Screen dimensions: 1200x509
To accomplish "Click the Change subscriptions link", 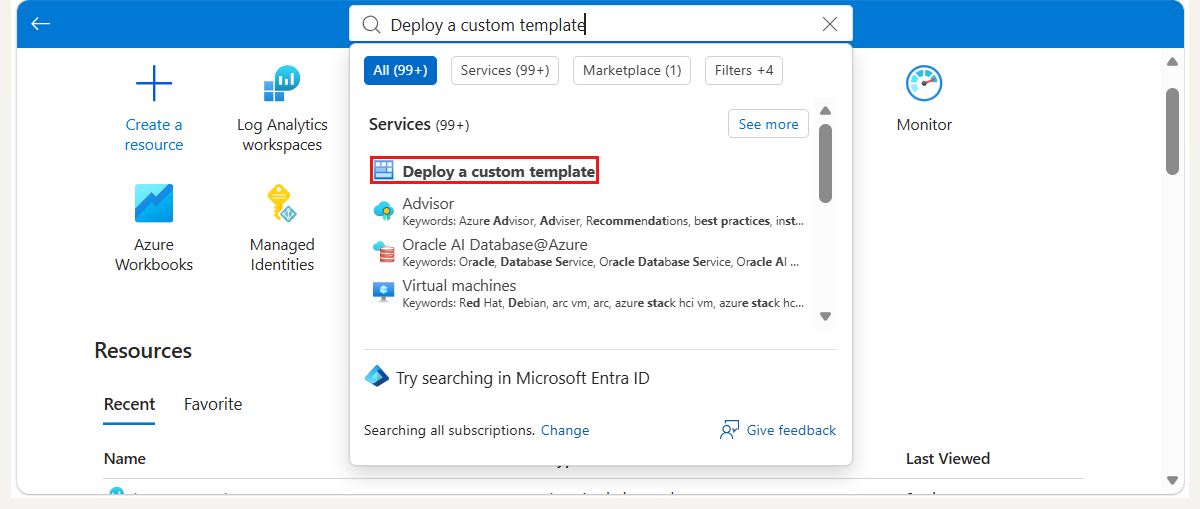I will point(565,430).
